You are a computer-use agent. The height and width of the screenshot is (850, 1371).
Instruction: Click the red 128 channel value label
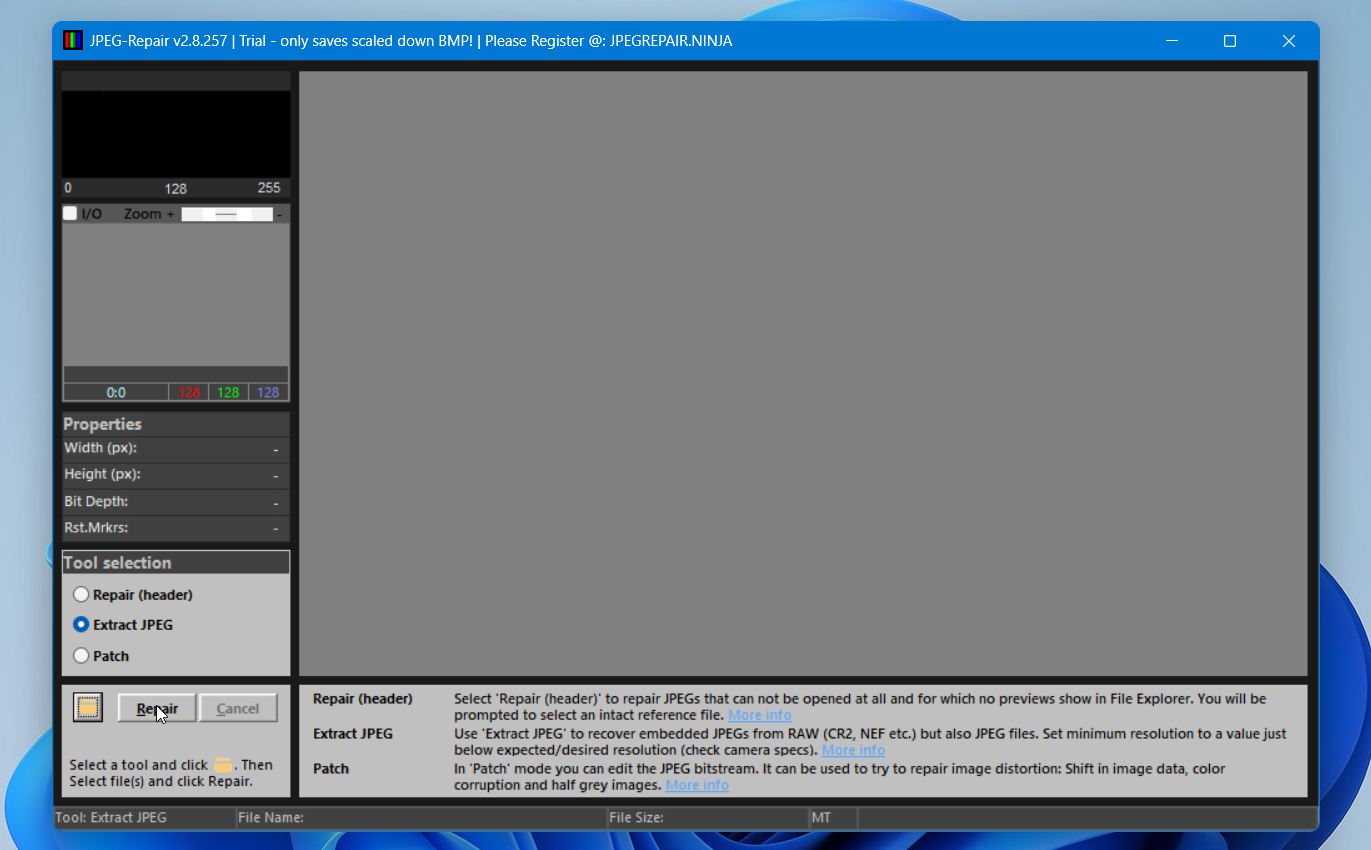[x=189, y=392]
